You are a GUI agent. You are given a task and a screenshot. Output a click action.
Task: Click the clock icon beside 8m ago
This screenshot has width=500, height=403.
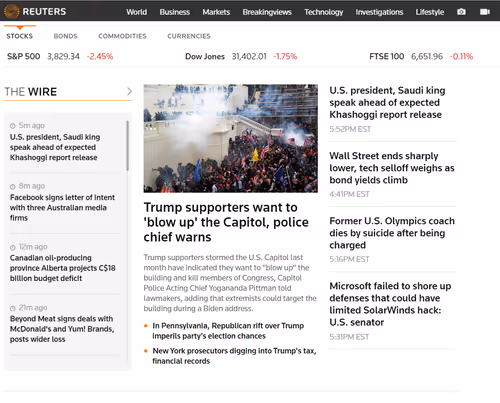[x=13, y=187]
